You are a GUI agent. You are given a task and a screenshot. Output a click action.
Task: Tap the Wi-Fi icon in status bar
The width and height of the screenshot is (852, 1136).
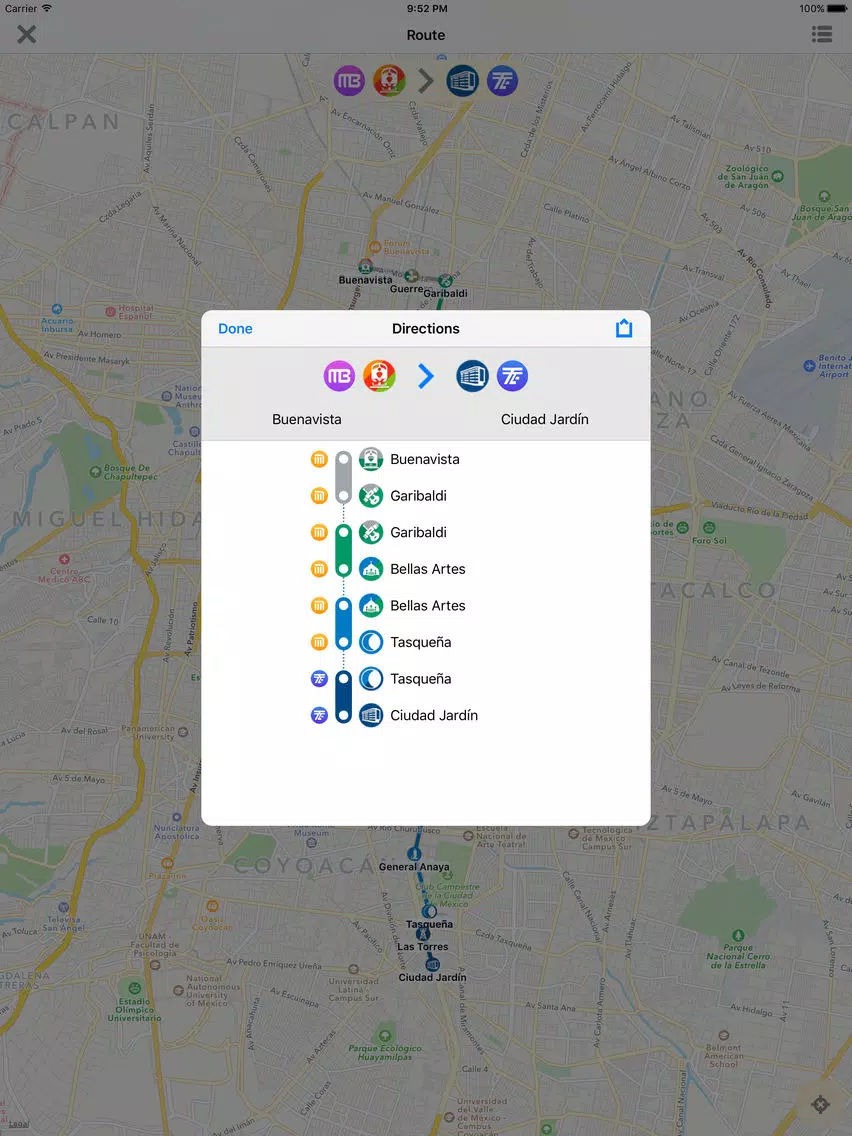46,9
